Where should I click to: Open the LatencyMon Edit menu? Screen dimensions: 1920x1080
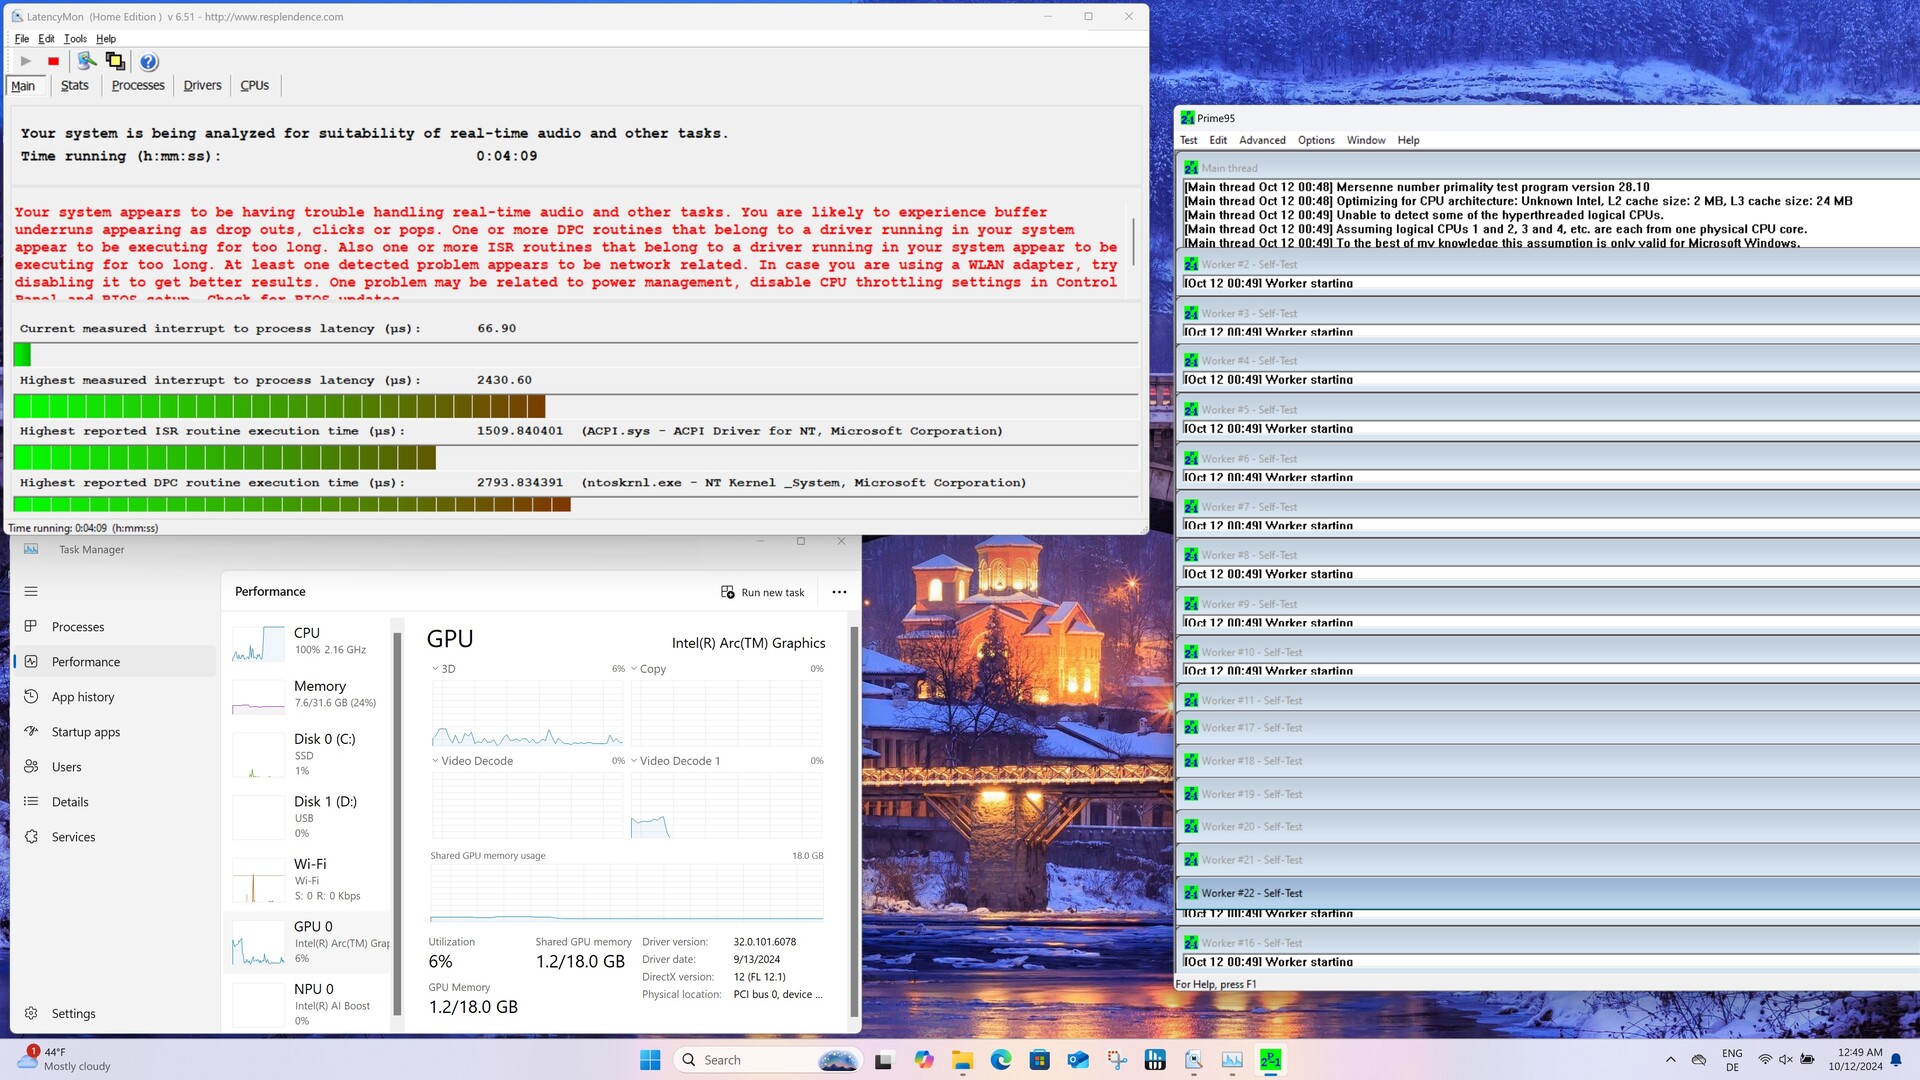(x=46, y=39)
